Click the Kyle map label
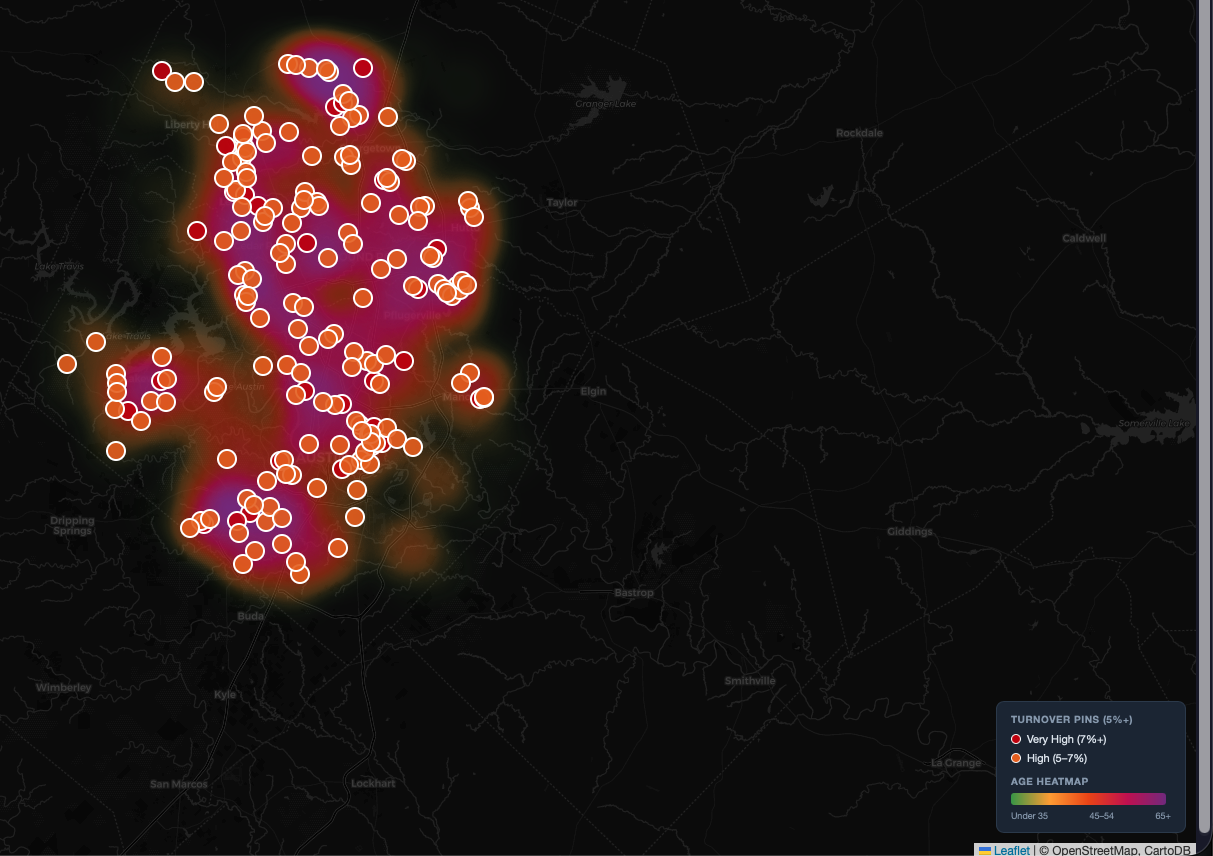Viewport: 1213px width, 856px height. pos(225,694)
